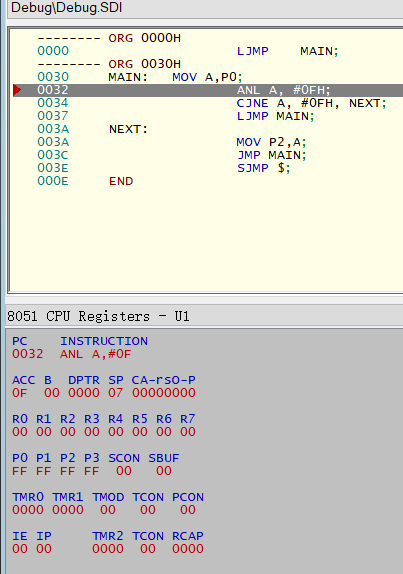Screen dimensions: 403x574
Task: Click address 003E in source listing
Action: point(53,168)
